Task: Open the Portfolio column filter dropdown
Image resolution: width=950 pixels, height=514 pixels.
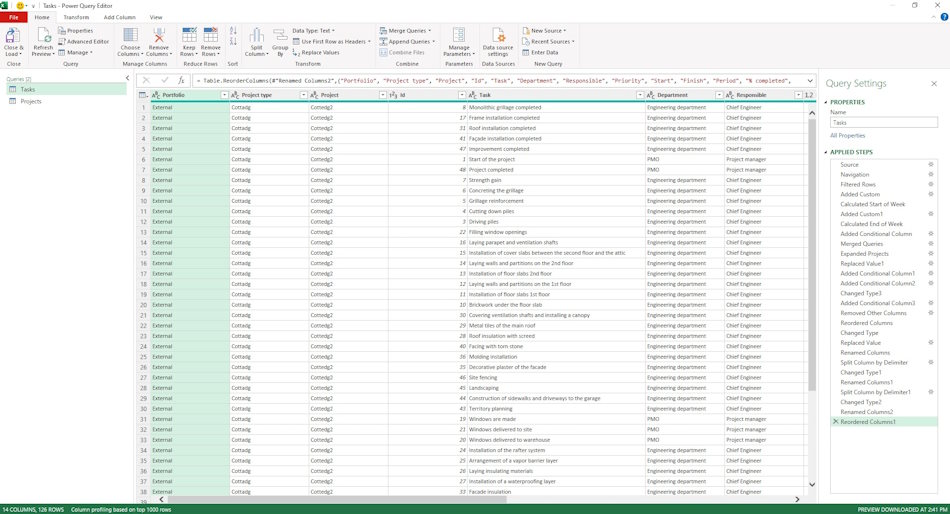Action: [x=224, y=95]
